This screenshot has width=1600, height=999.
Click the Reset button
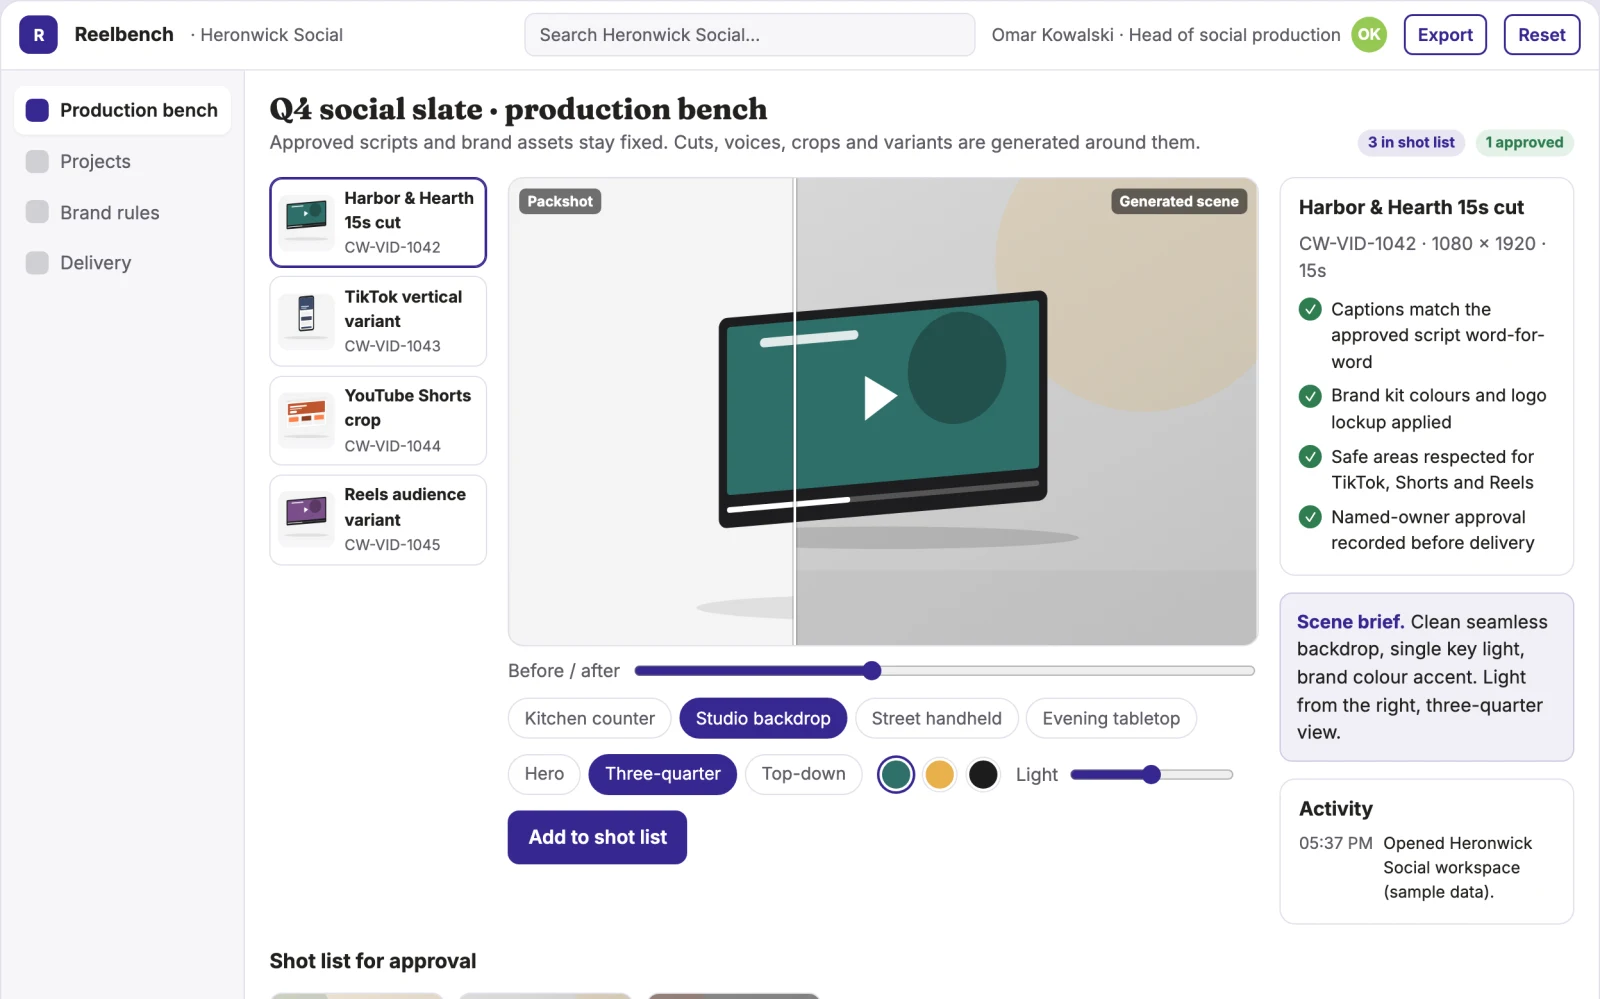(1541, 35)
